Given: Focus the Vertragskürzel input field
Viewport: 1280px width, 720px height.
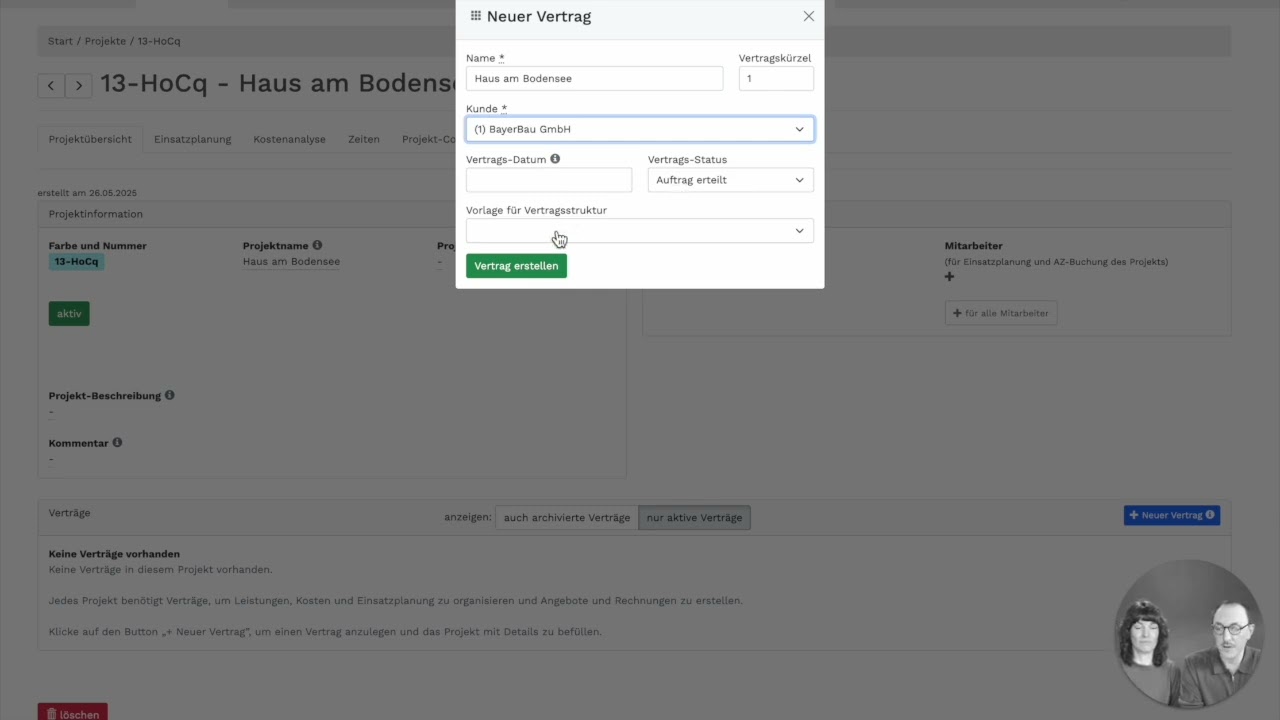Looking at the screenshot, I should tap(776, 79).
